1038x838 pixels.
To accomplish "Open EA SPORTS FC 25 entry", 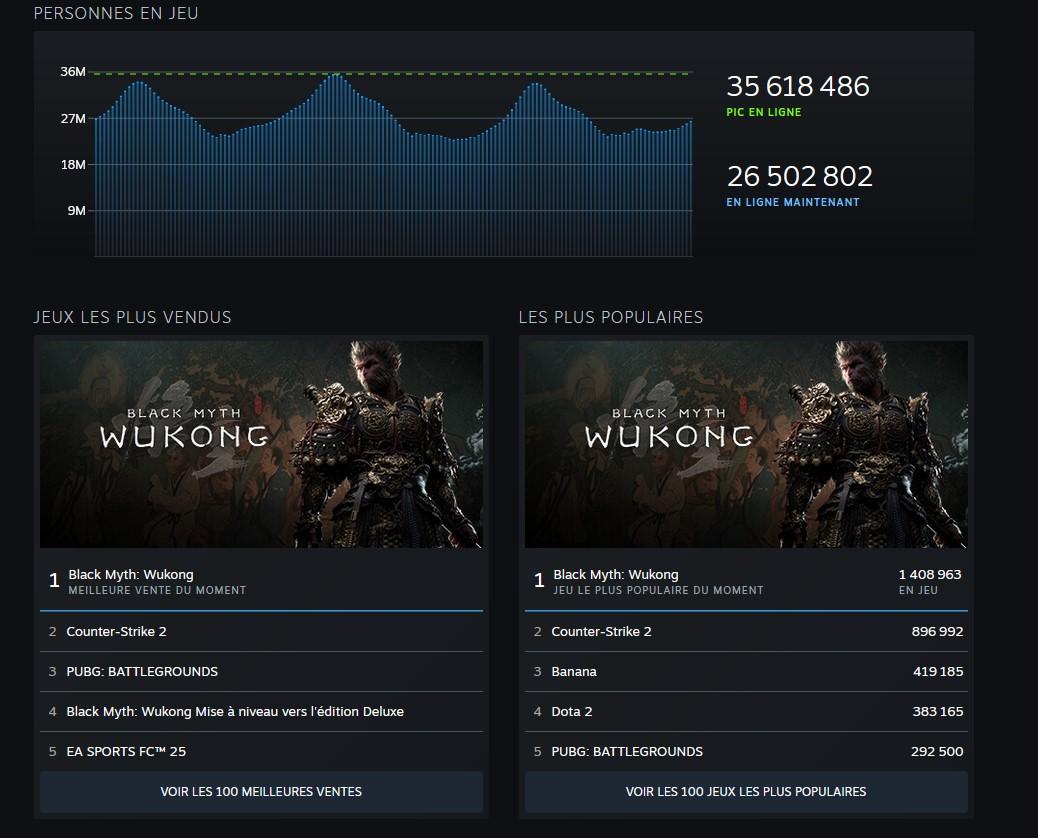I will (x=261, y=751).
